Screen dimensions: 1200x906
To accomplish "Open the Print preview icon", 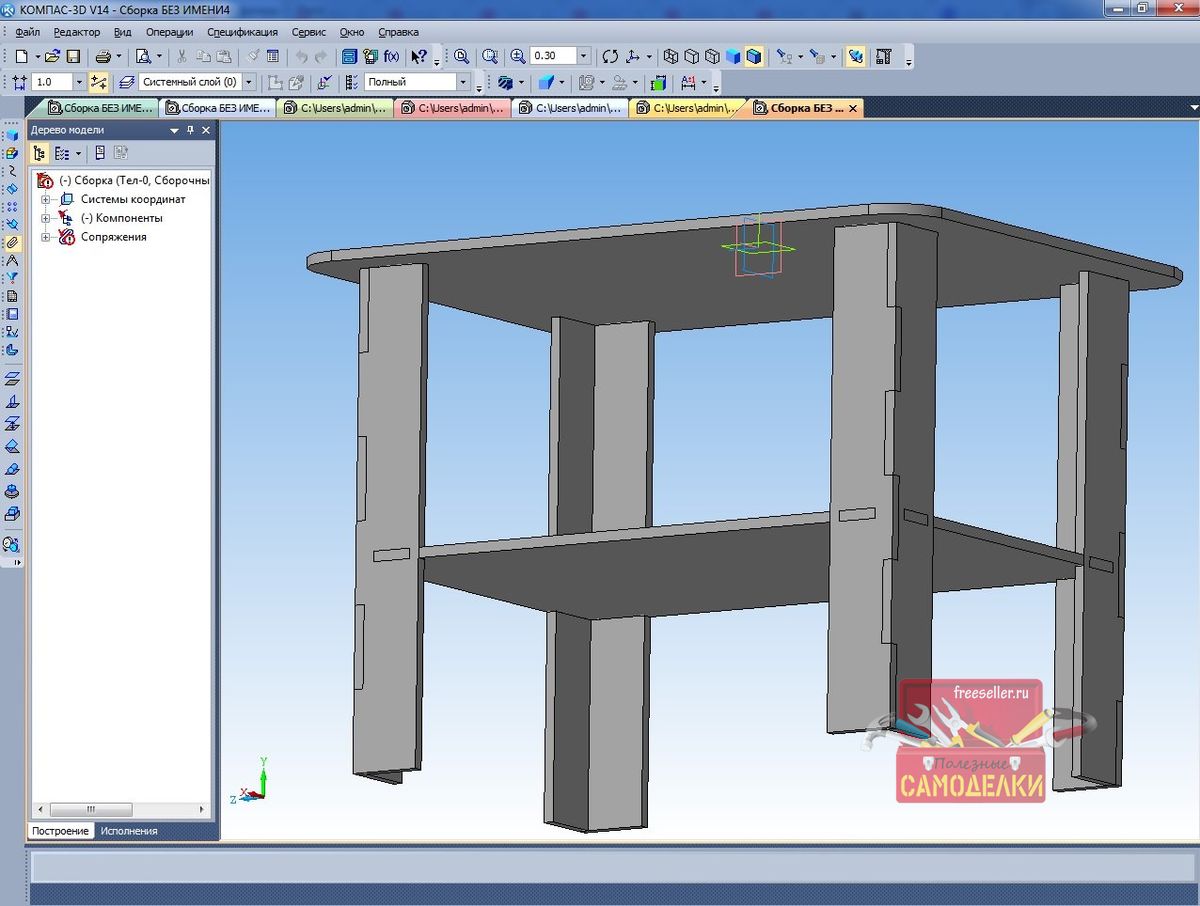I will pyautogui.click(x=143, y=57).
